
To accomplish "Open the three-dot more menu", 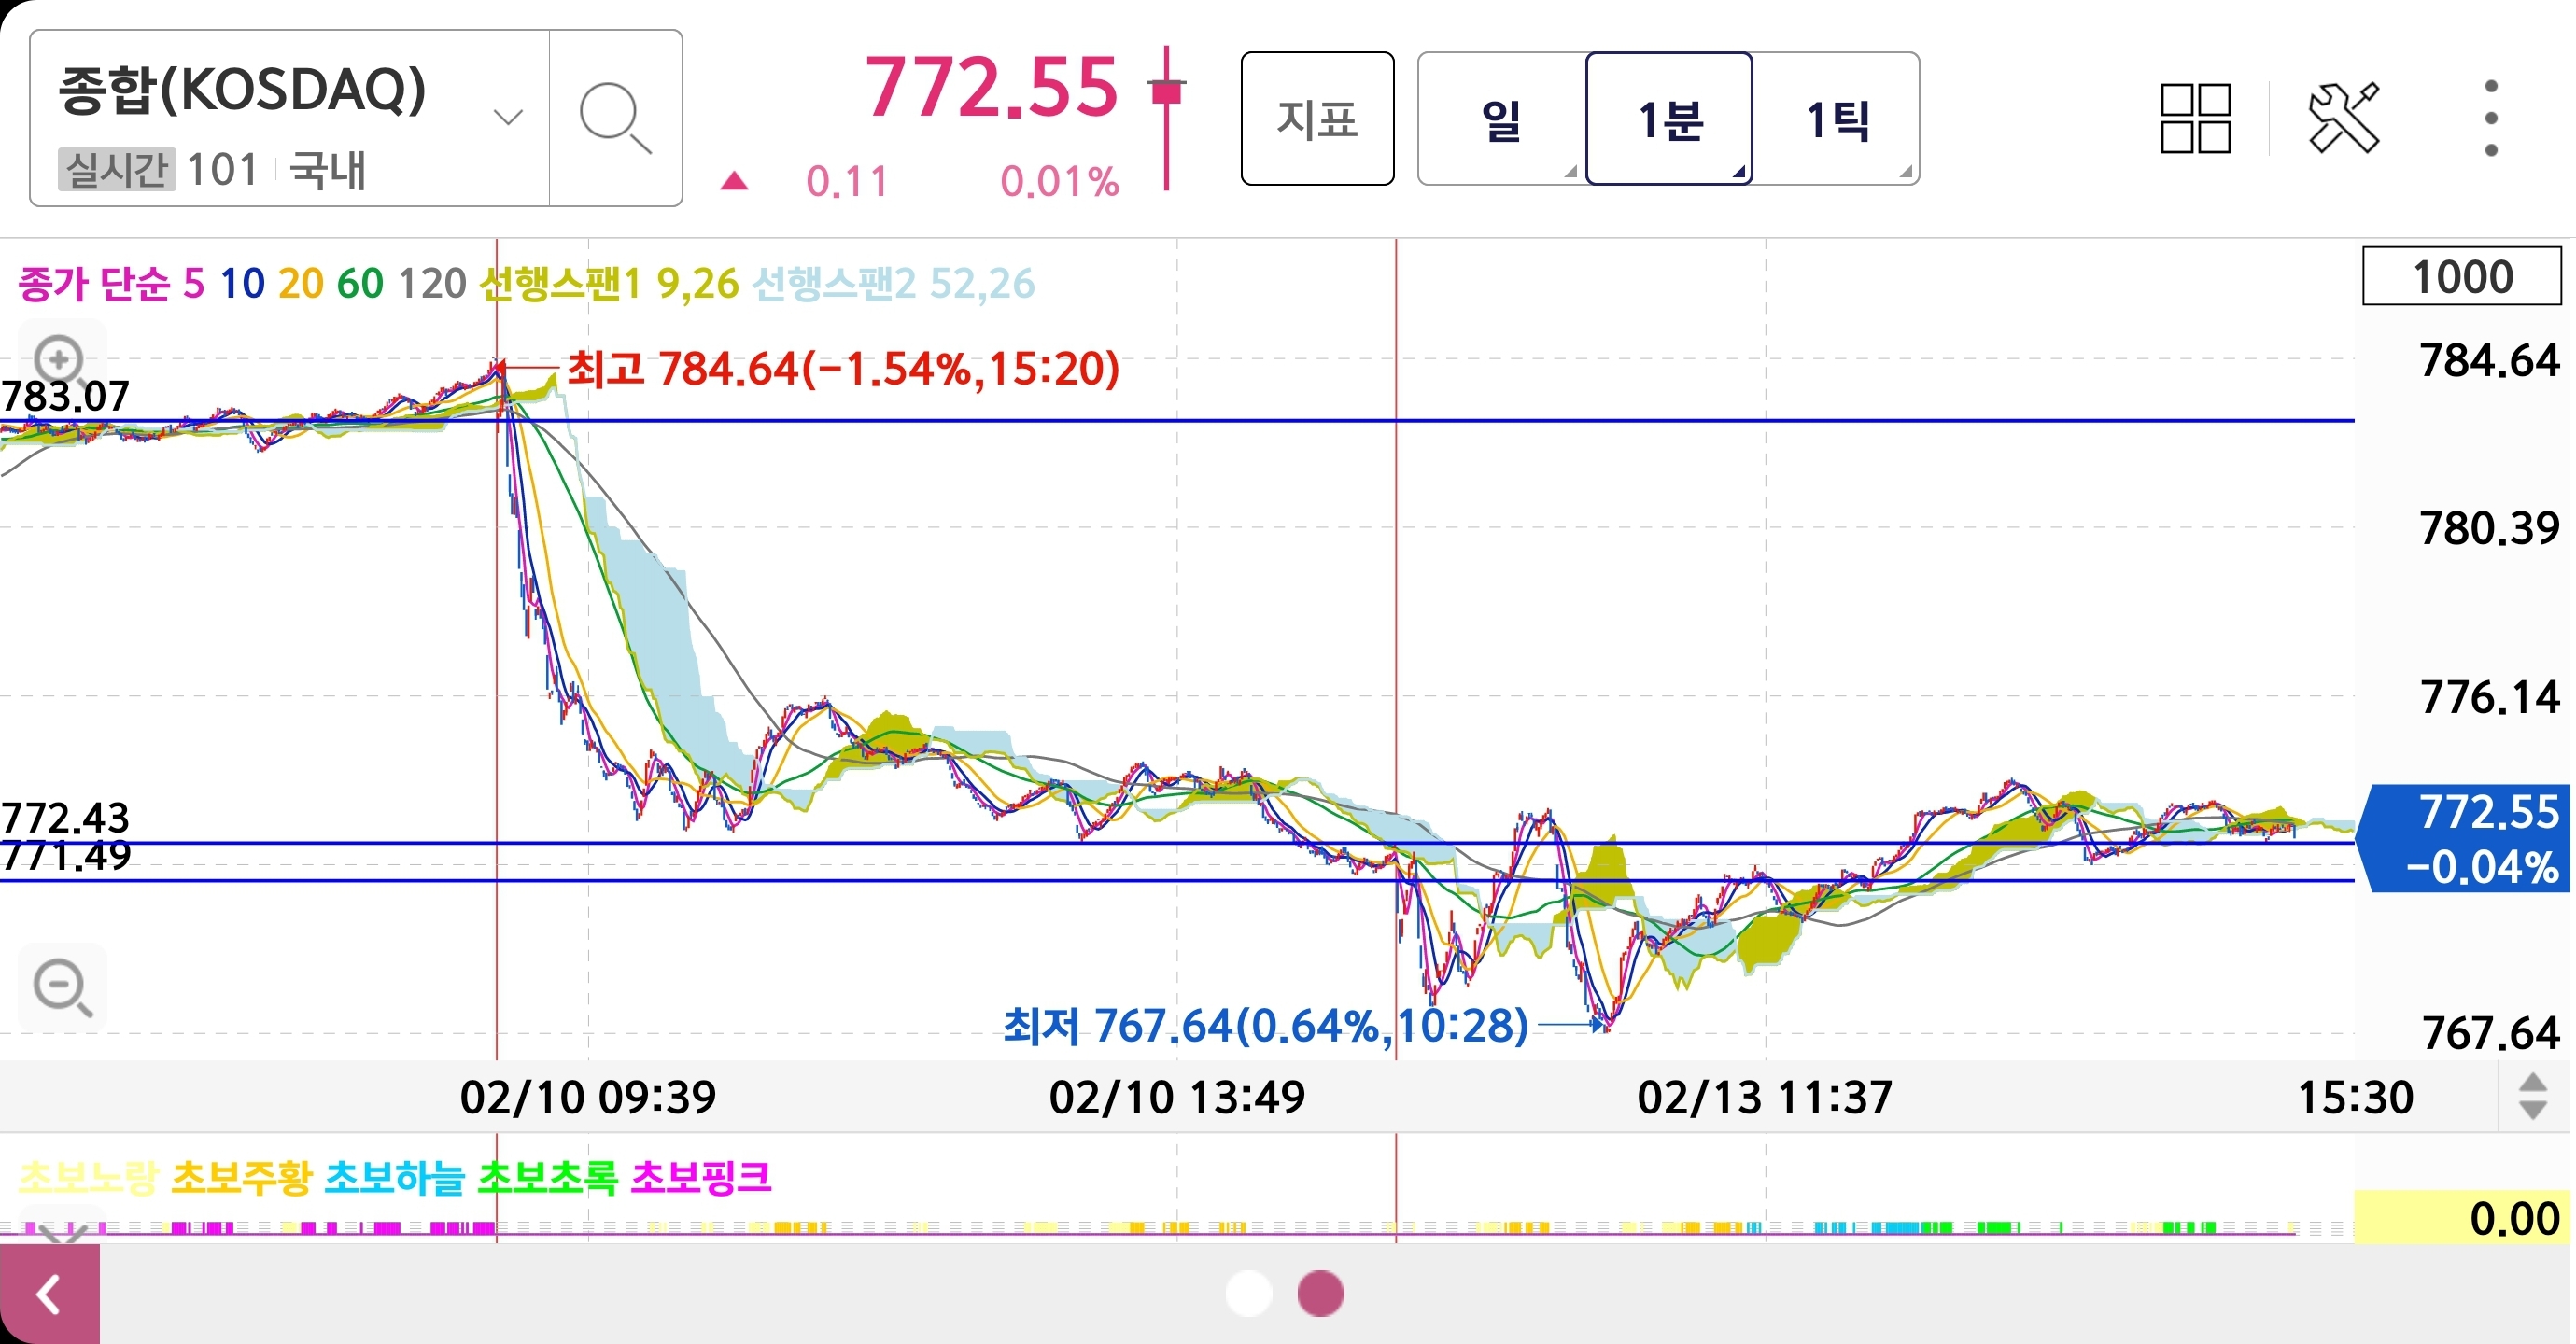I will pos(2490,119).
